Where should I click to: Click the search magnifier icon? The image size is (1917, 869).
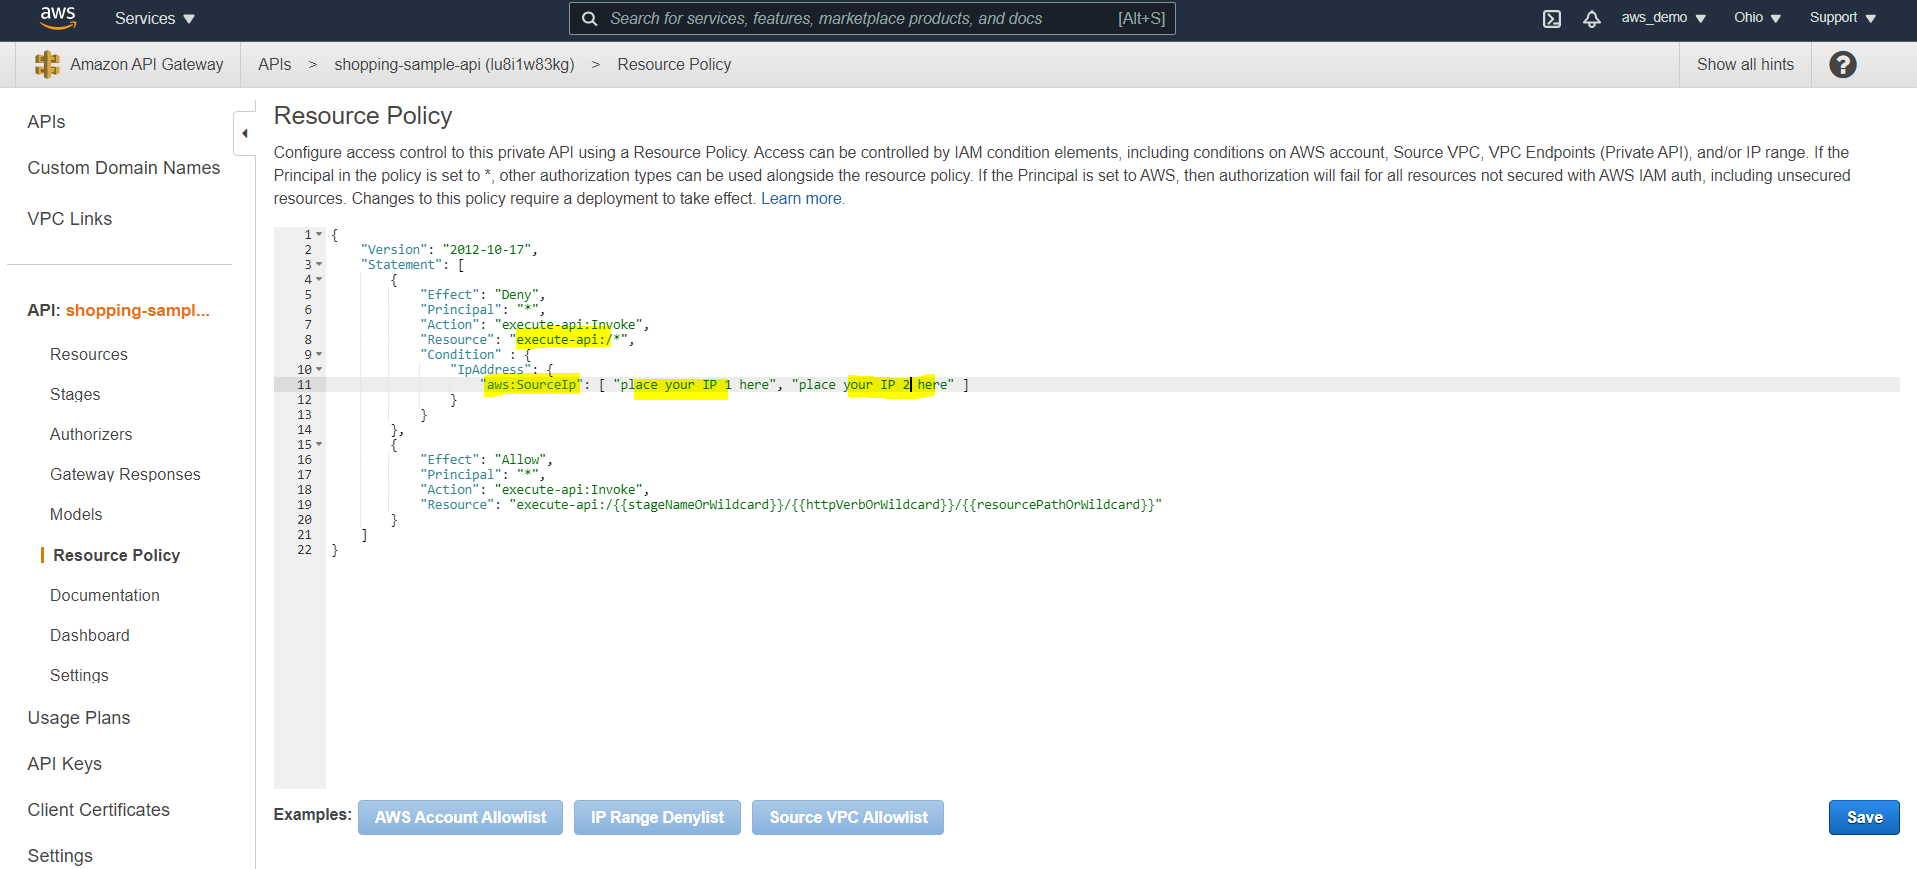click(590, 19)
